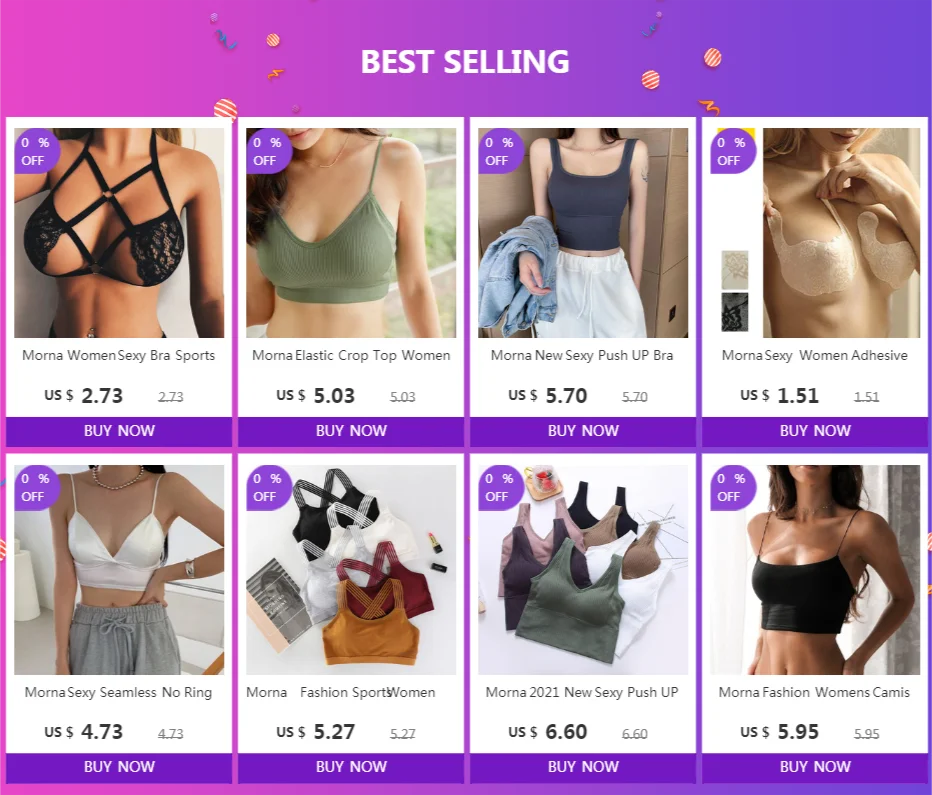This screenshot has width=932, height=795.
Task: Open the white satin bralette product image
Action: pyautogui.click(x=119, y=570)
